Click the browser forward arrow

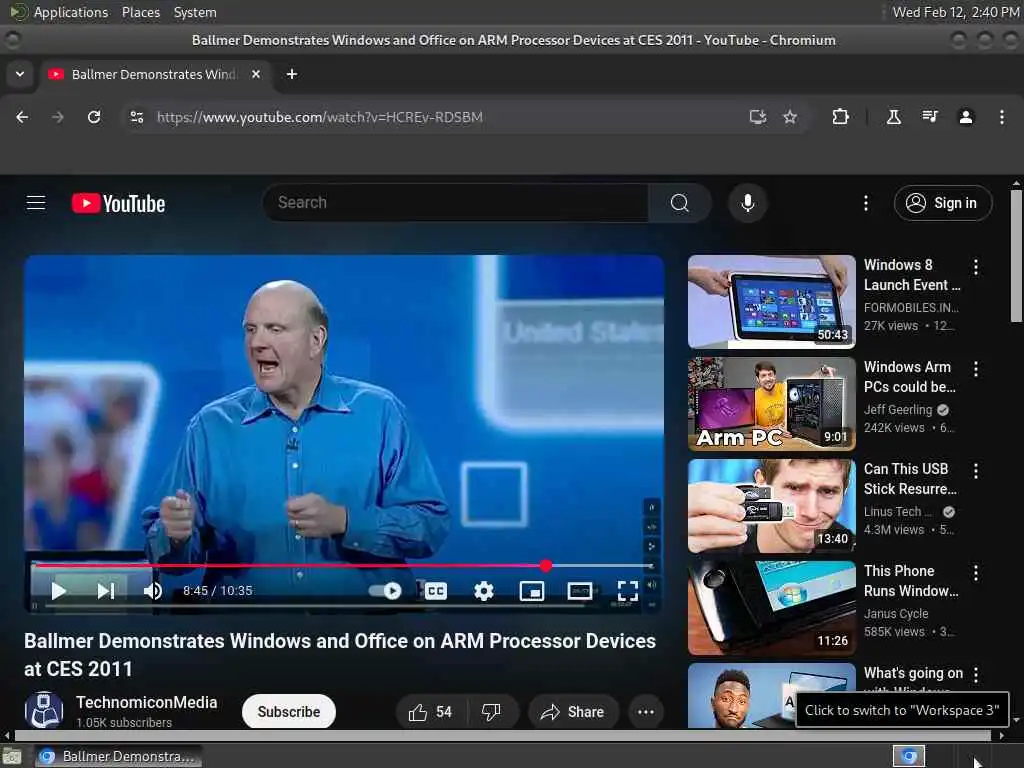click(x=58, y=117)
